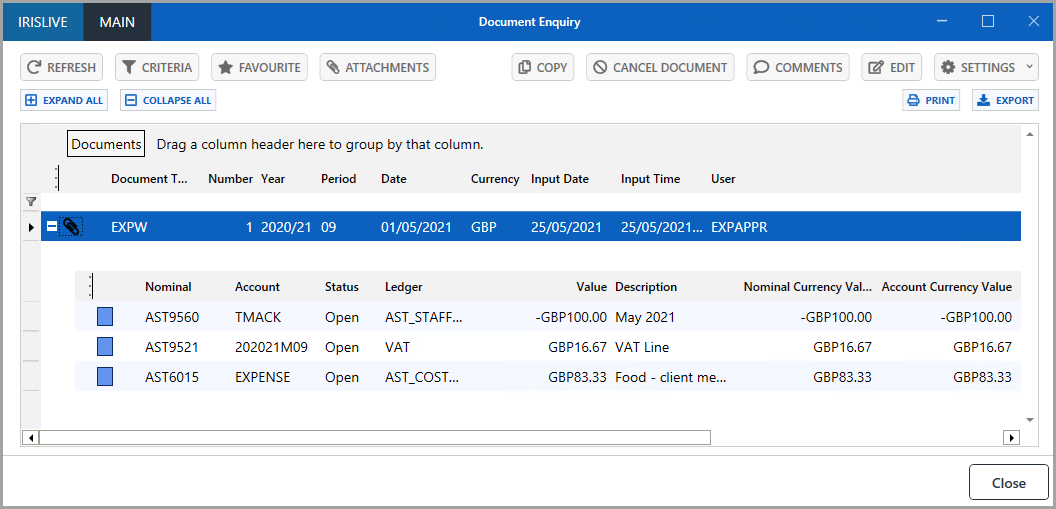The image size is (1056, 509).
Task: Sort by Input Time column header
Action: (x=651, y=179)
